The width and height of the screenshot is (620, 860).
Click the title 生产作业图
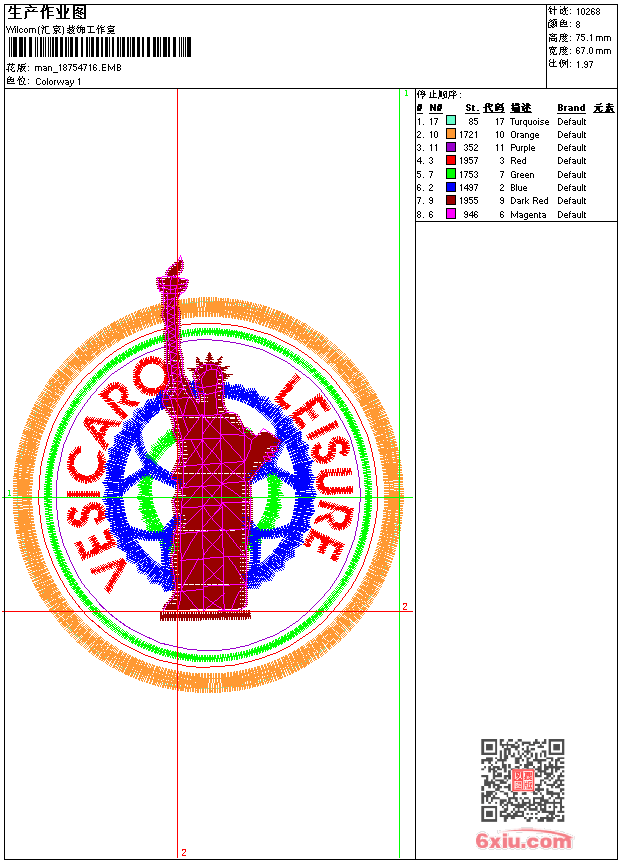pyautogui.click(x=47, y=13)
